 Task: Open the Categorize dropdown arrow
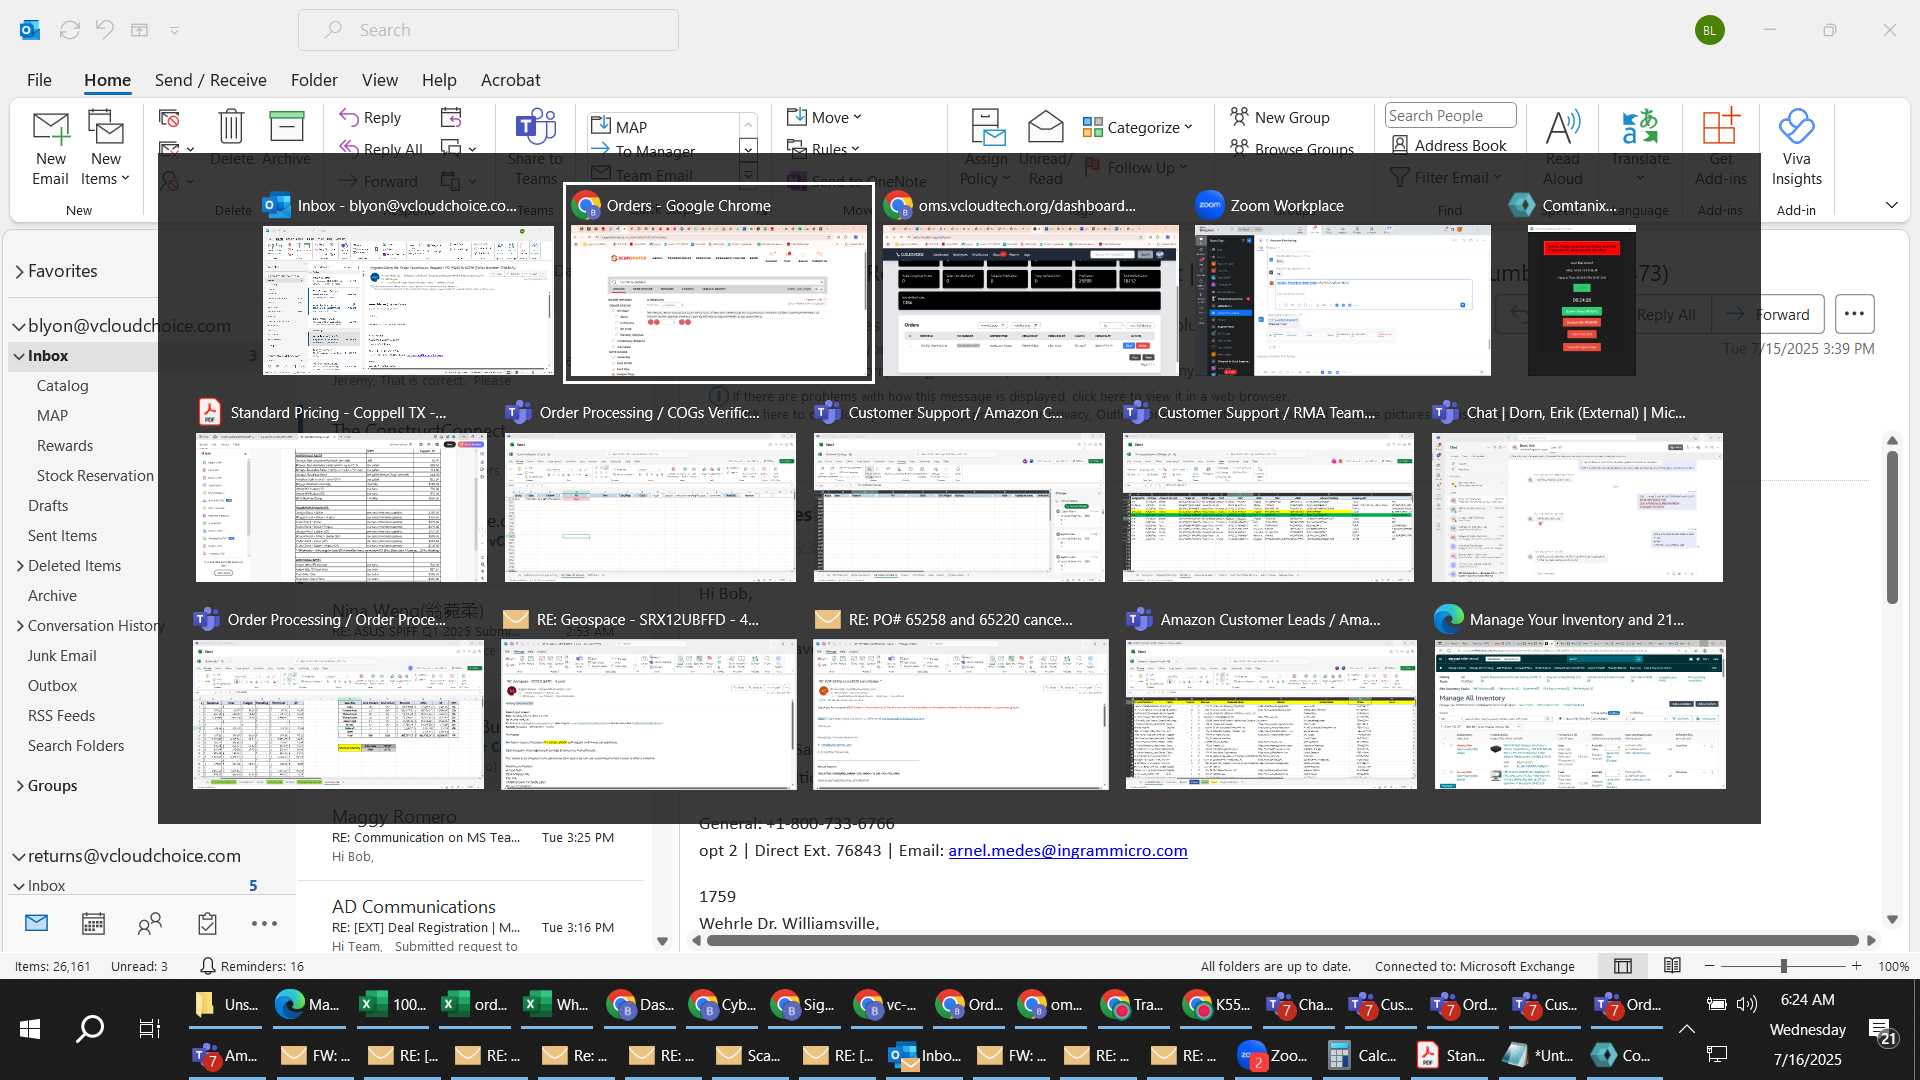point(1188,127)
